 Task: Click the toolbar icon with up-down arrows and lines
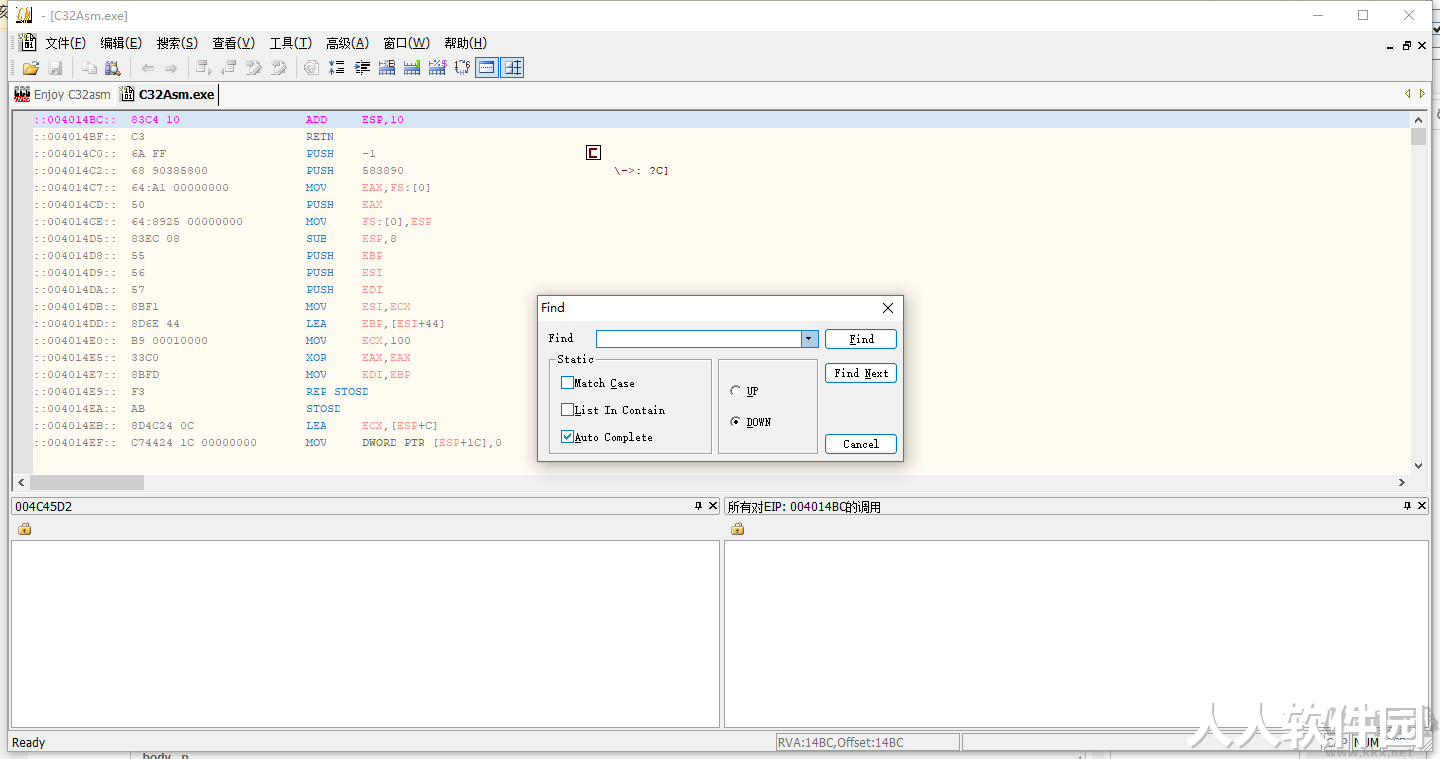click(x=337, y=68)
